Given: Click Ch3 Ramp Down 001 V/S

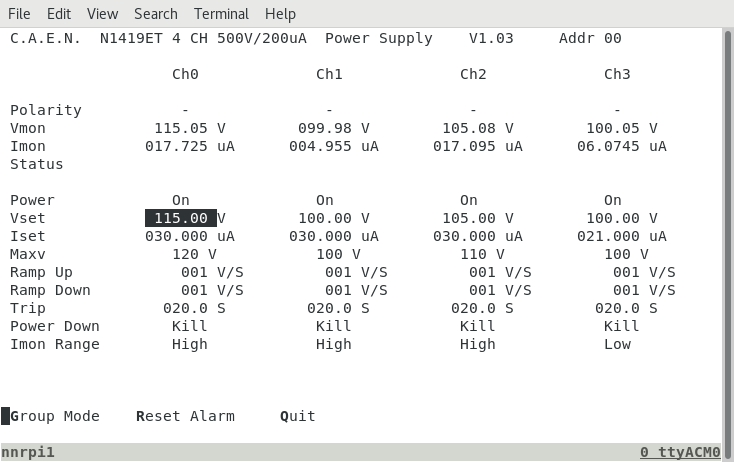Looking at the screenshot, I should coord(644,290).
